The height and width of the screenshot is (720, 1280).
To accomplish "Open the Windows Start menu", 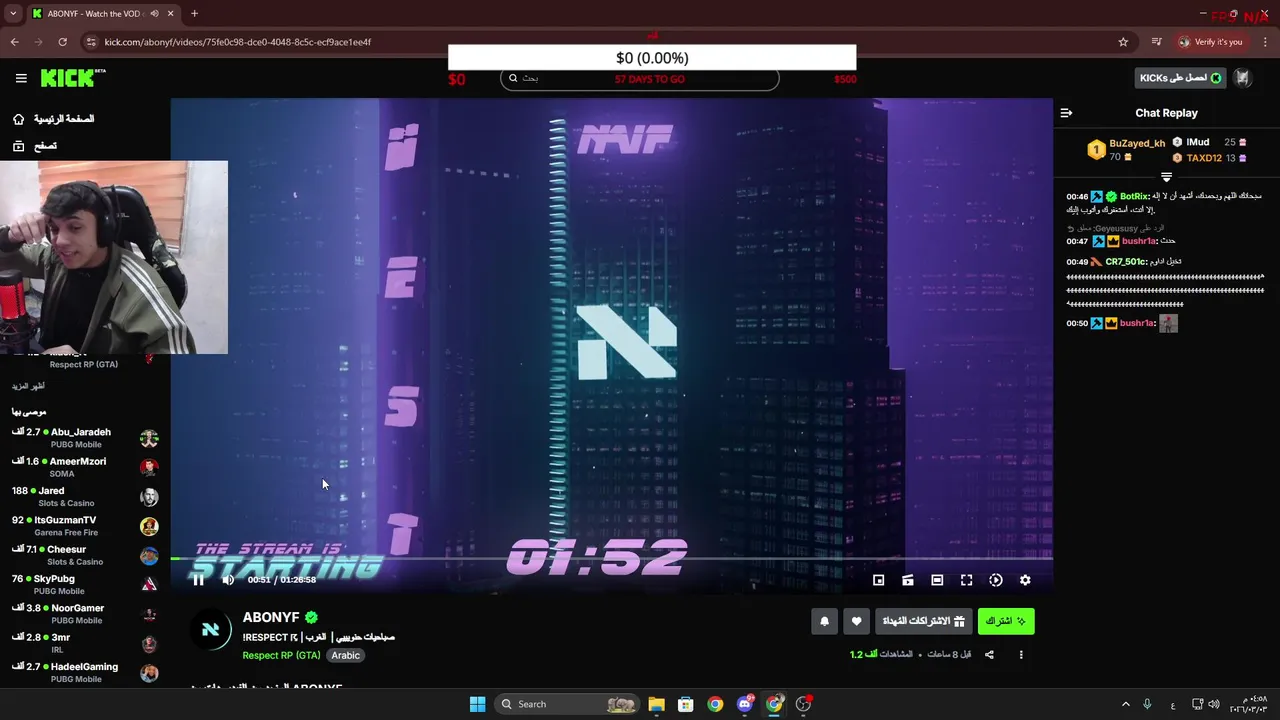I will click(x=477, y=704).
